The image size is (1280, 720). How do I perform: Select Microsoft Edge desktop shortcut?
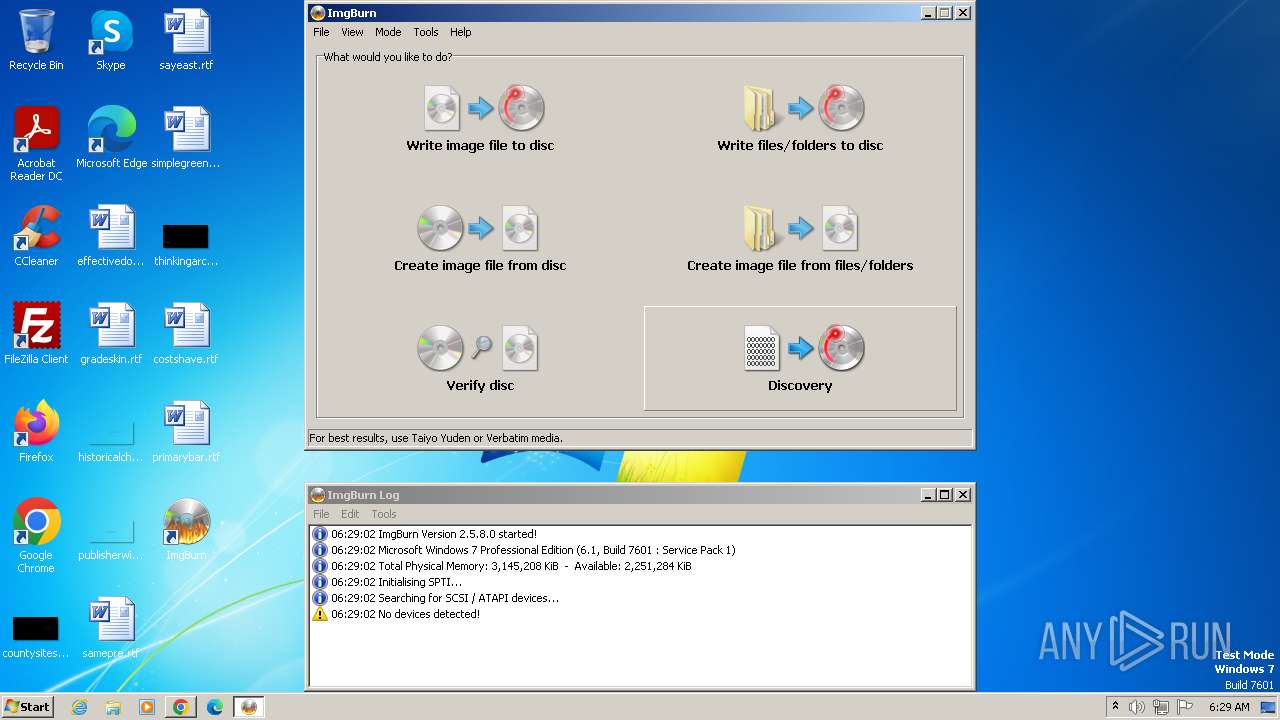(111, 138)
